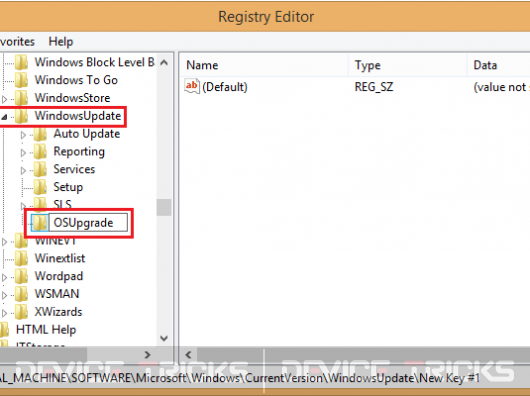Click the Name column header
Screen dimensions: 530x396
(264, 65)
